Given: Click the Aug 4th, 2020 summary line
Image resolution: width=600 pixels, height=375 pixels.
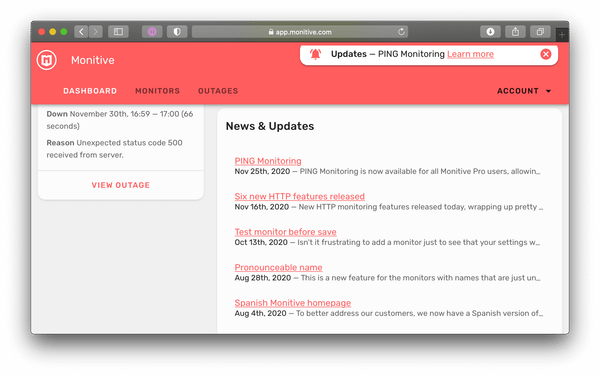Looking at the screenshot, I should (x=389, y=313).
